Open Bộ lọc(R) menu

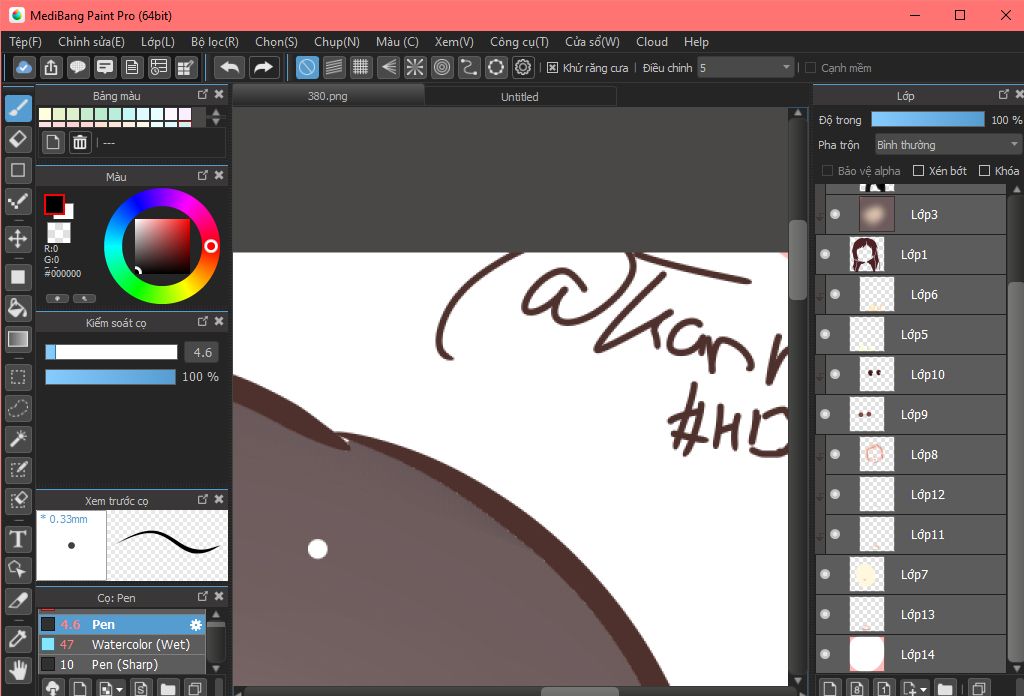(215, 42)
